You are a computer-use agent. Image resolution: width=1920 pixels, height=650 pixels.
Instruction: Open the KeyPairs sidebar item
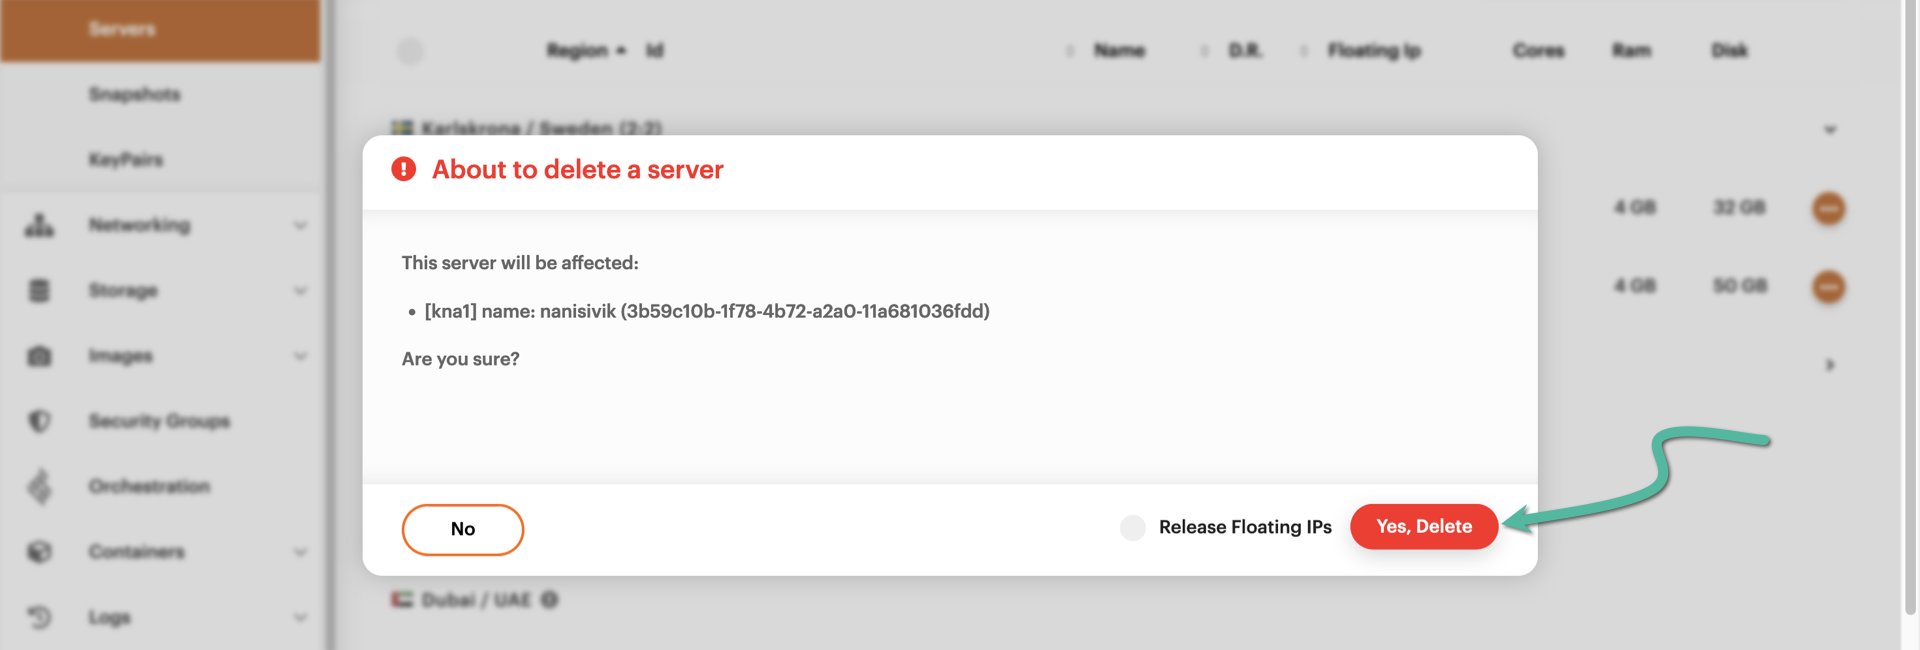click(126, 160)
